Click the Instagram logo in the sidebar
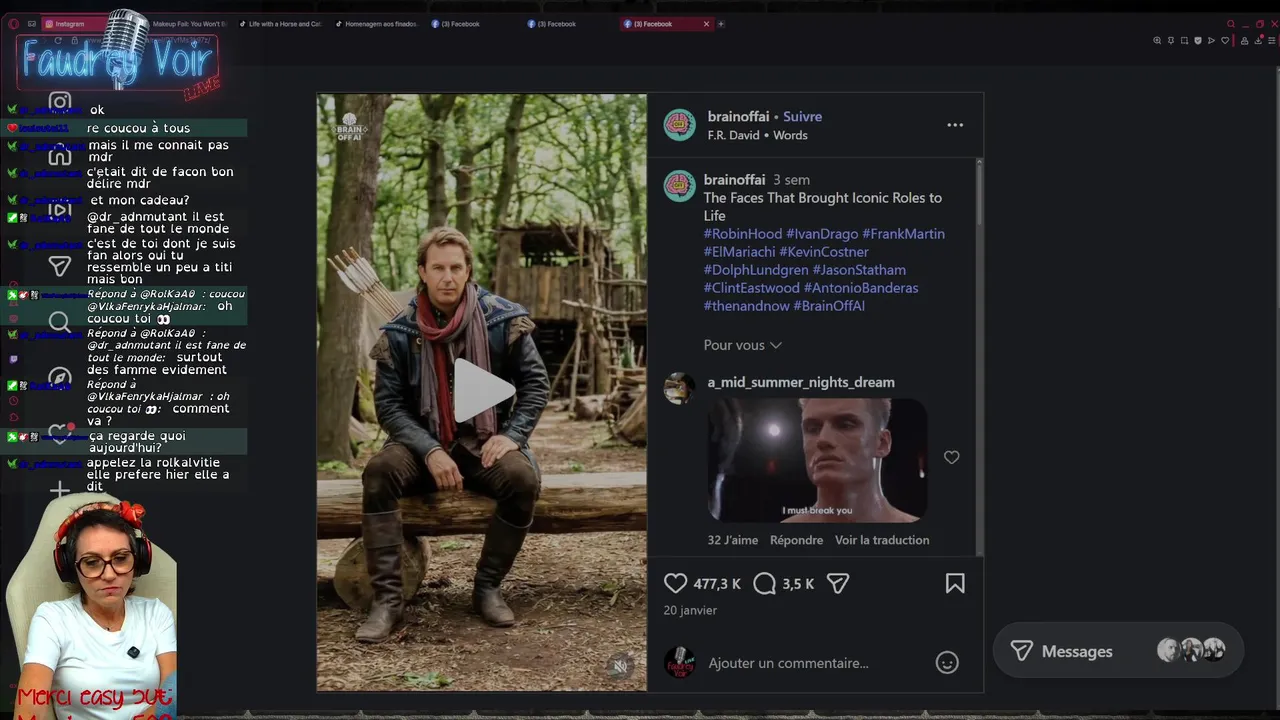 (x=60, y=102)
